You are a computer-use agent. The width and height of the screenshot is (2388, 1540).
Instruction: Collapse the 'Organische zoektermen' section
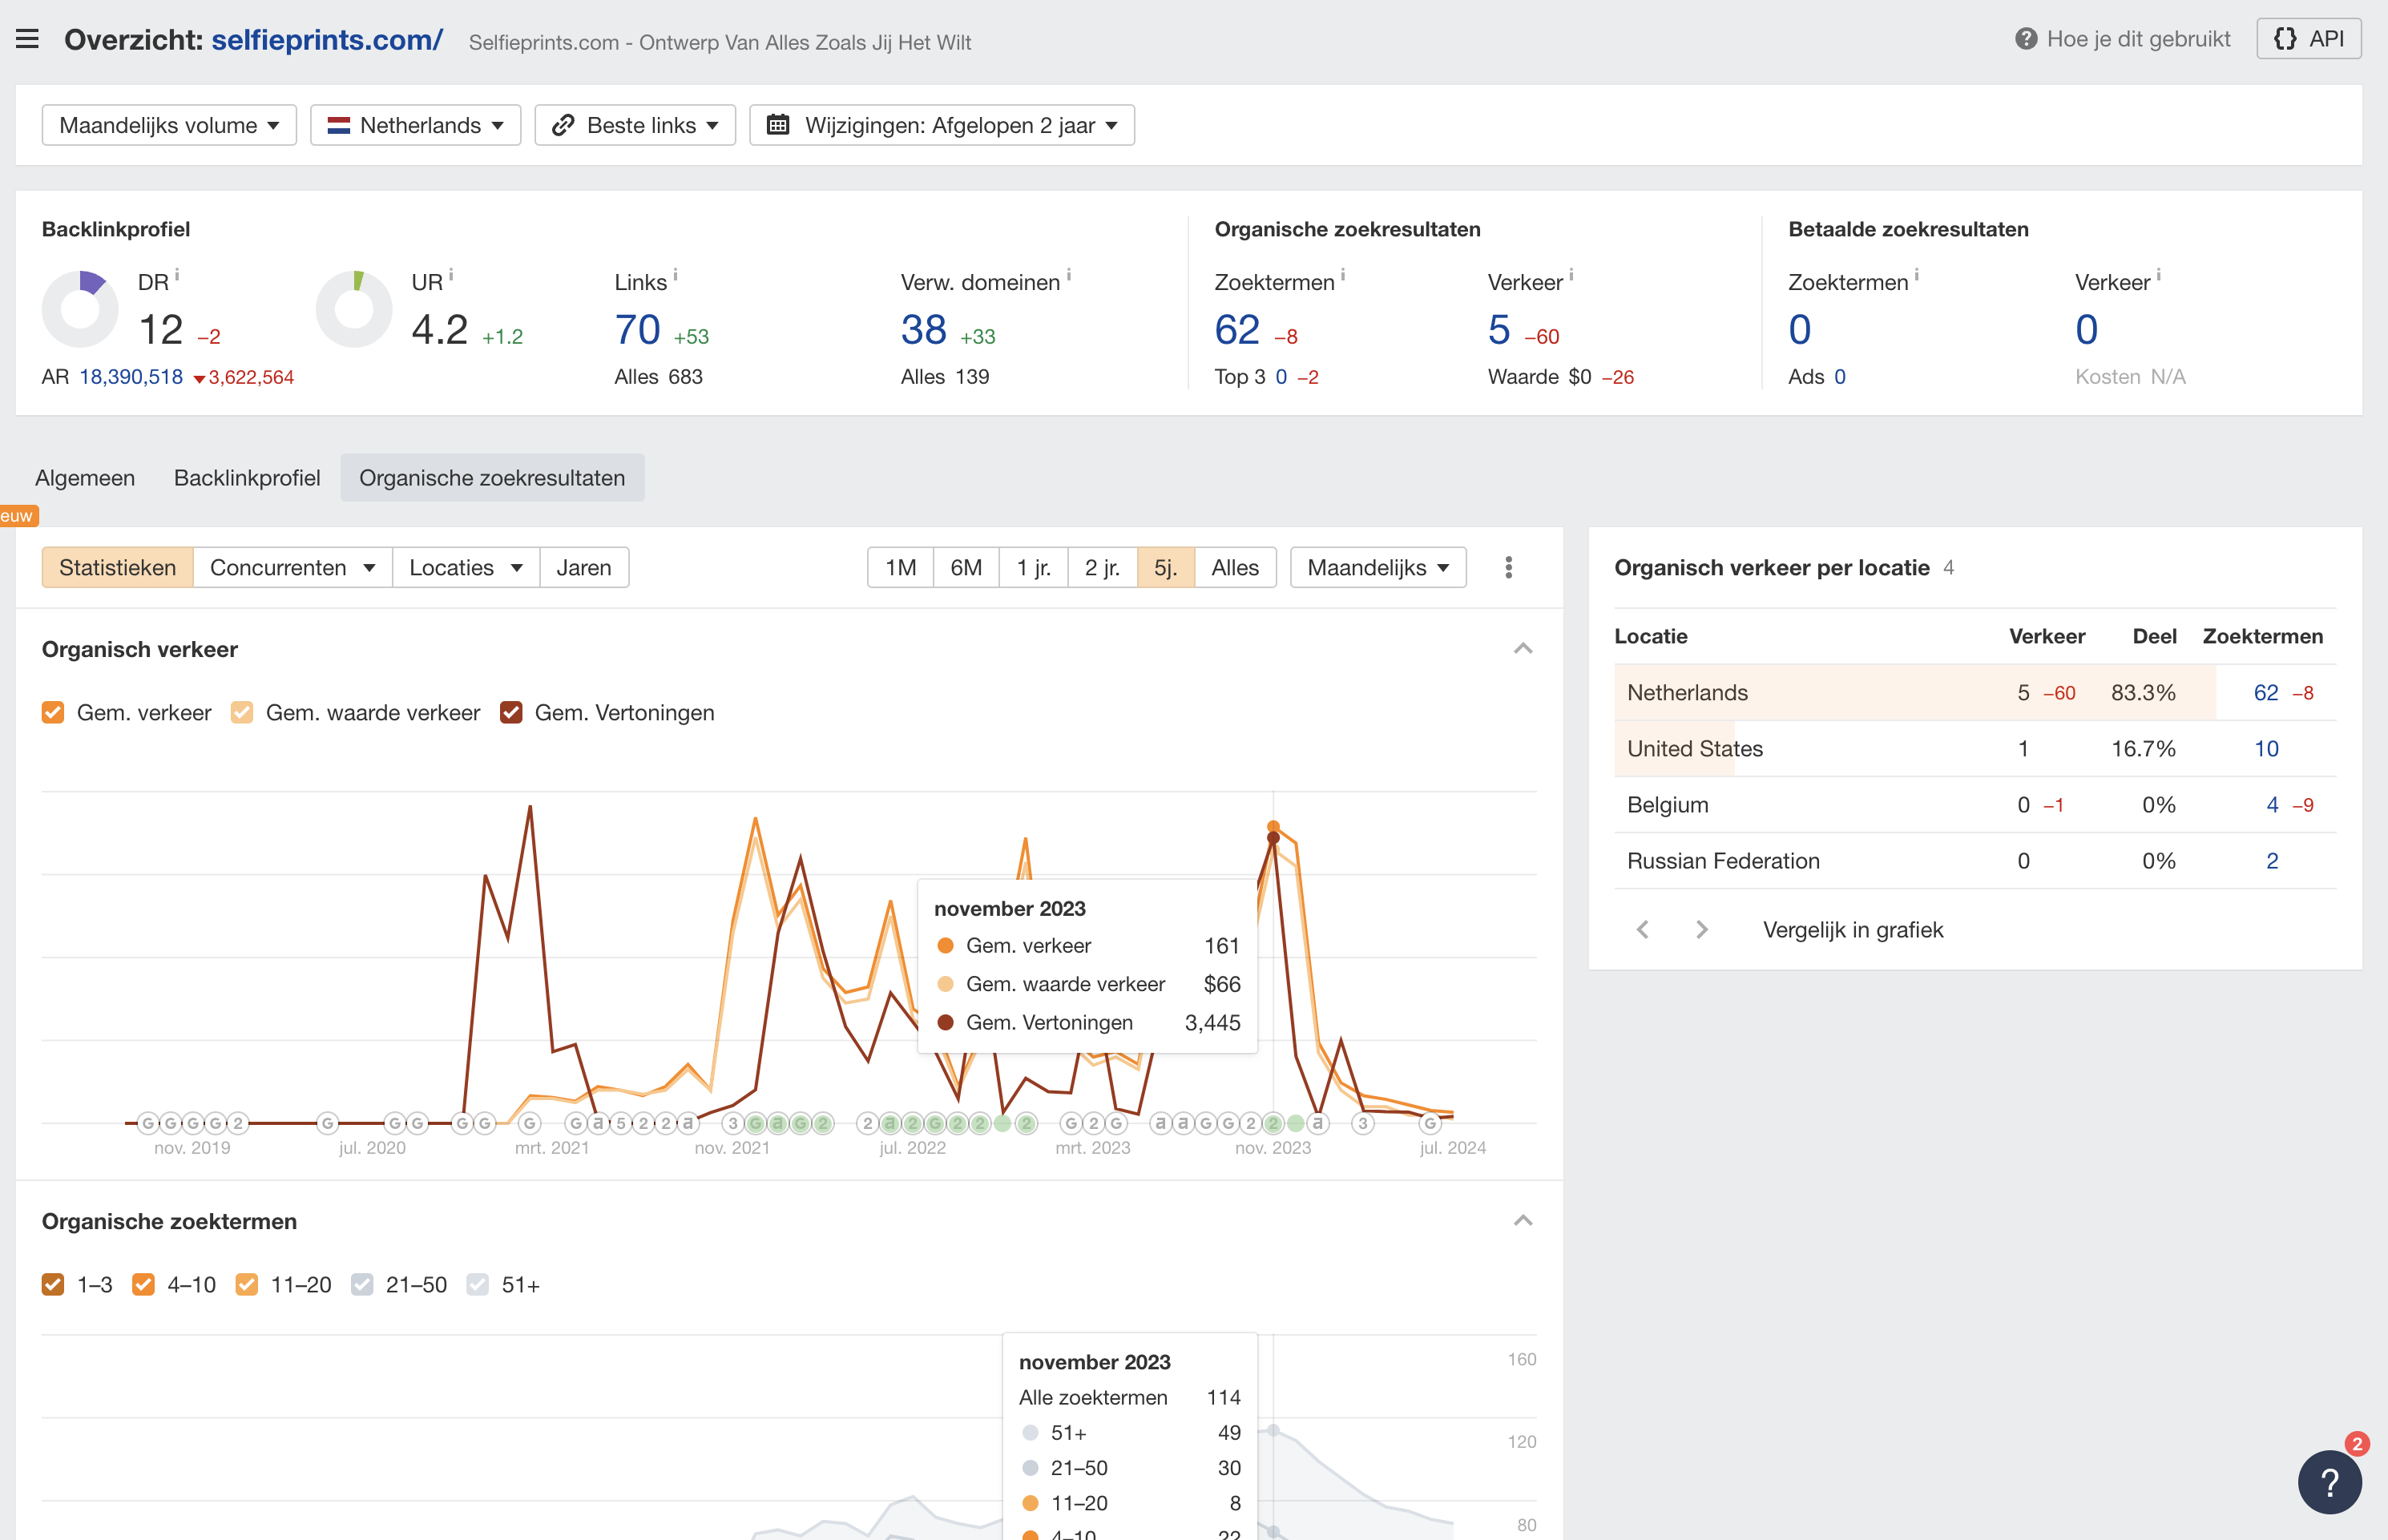(1523, 1221)
